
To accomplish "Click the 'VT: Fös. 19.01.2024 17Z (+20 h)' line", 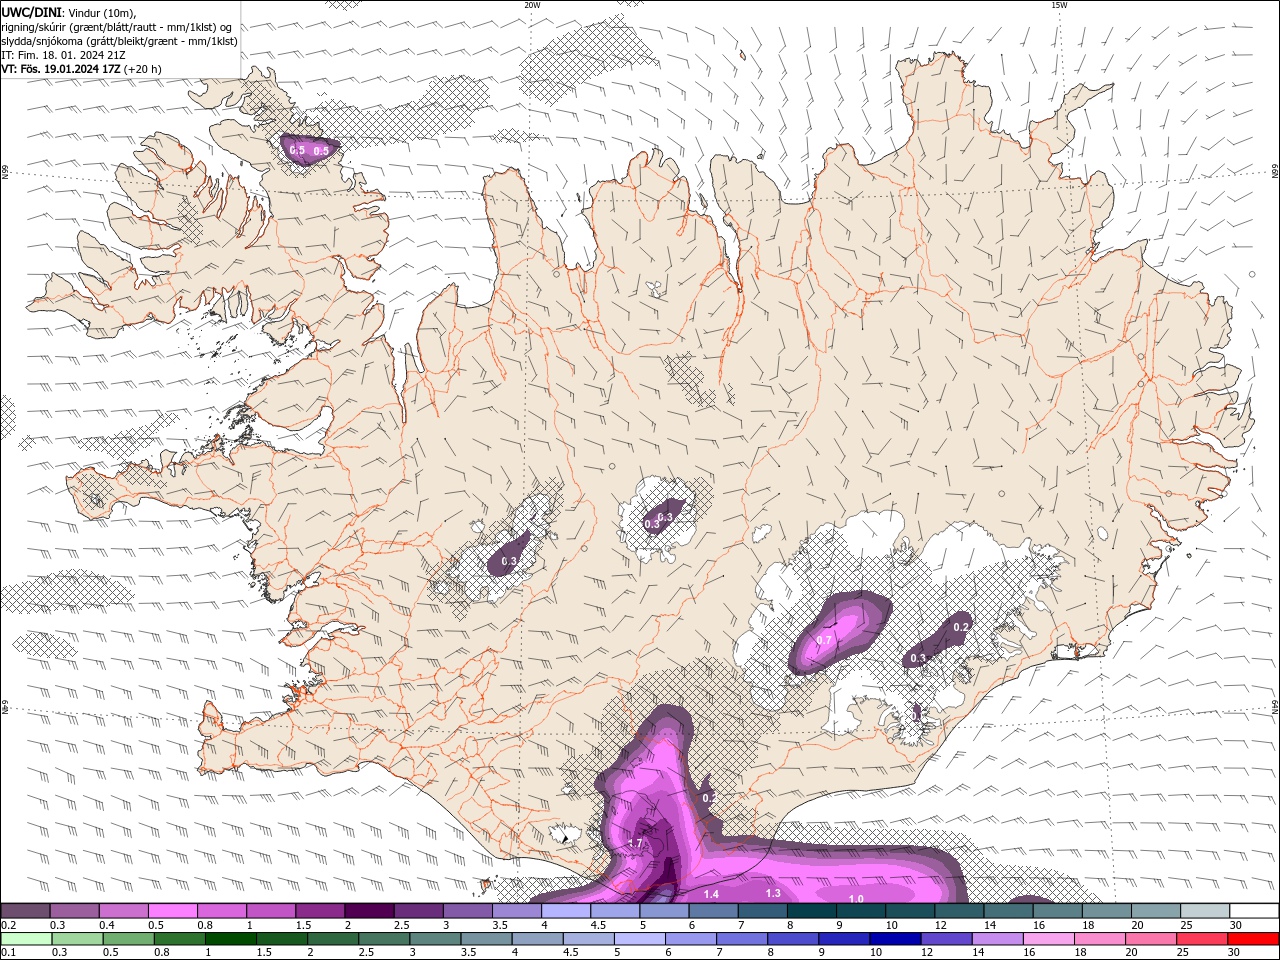I will coord(82,69).
